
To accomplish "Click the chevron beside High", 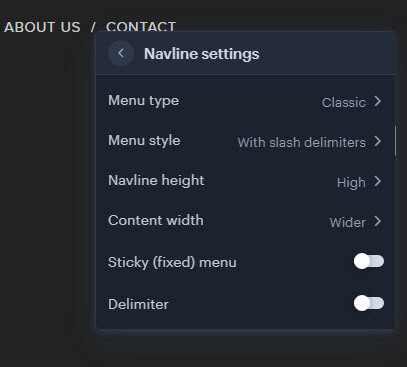I will [377, 181].
